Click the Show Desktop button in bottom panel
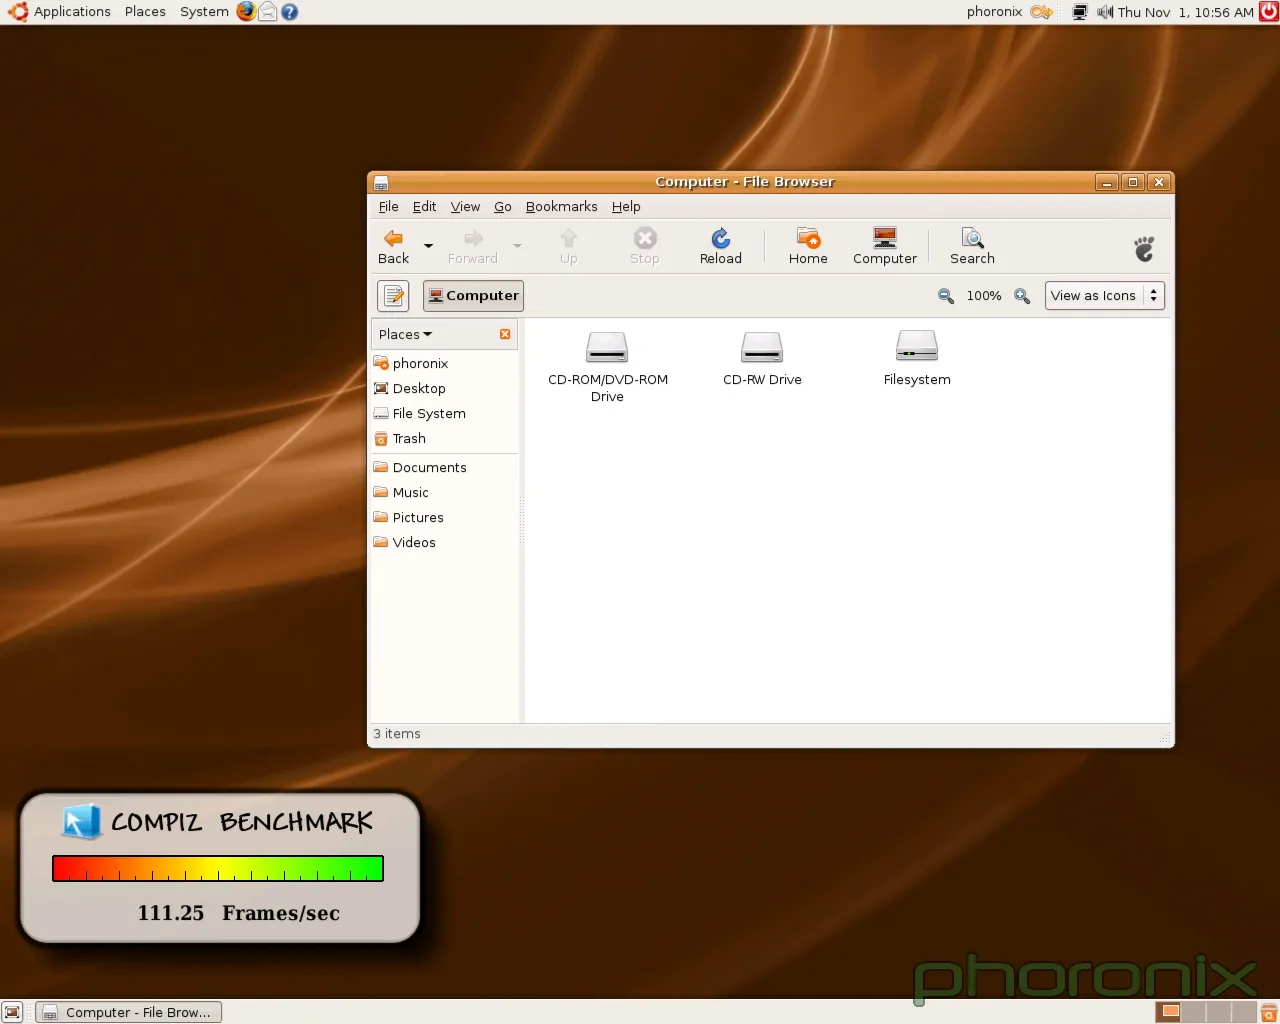1280x1024 pixels. [13, 1012]
